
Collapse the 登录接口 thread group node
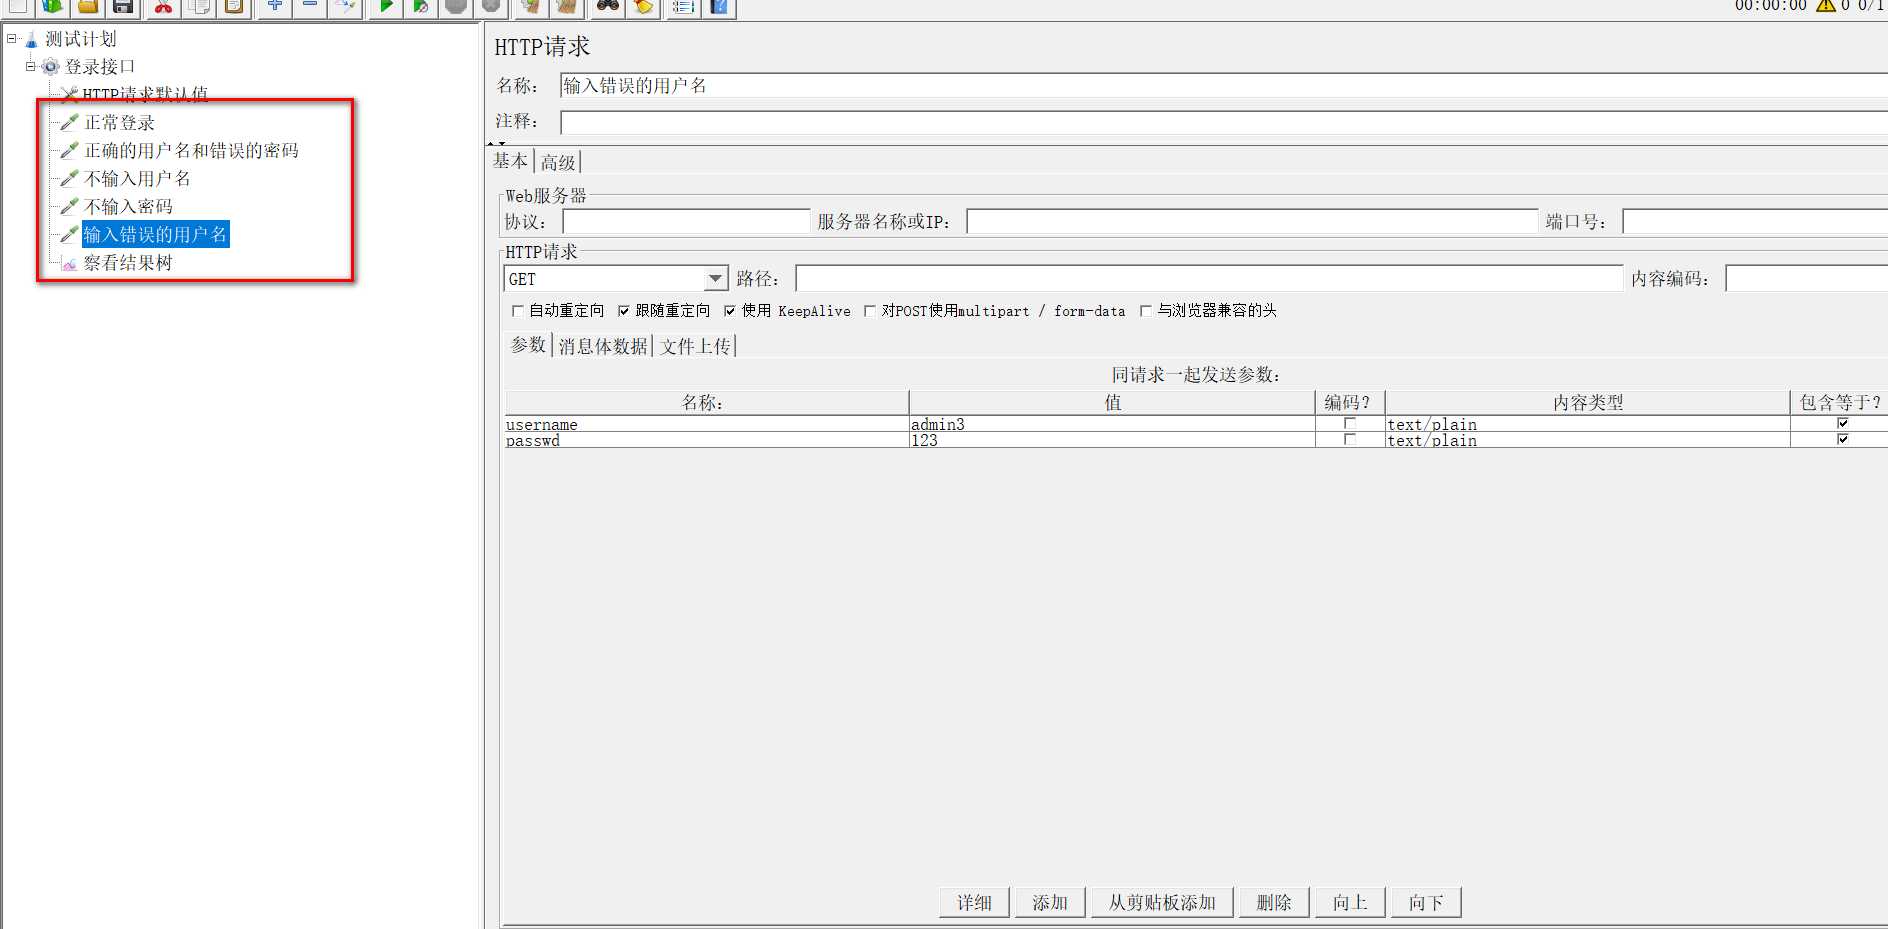point(31,67)
